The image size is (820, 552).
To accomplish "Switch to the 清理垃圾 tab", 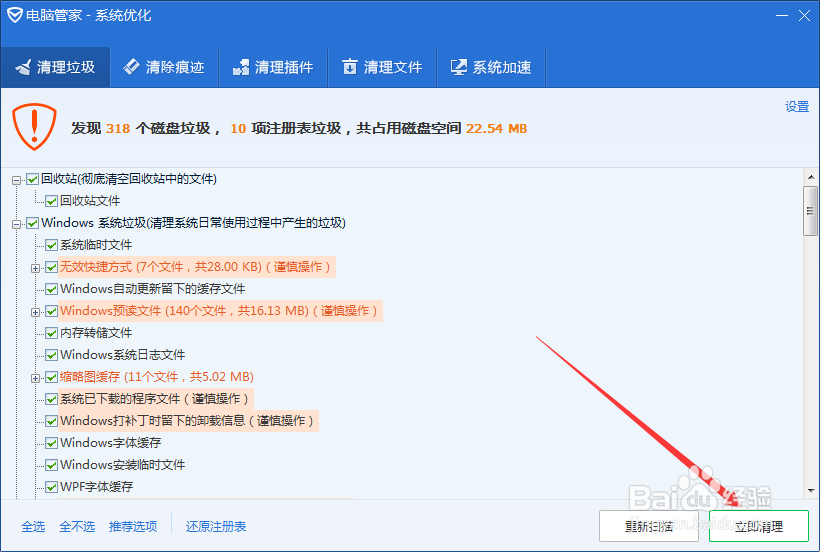I will (x=55, y=67).
